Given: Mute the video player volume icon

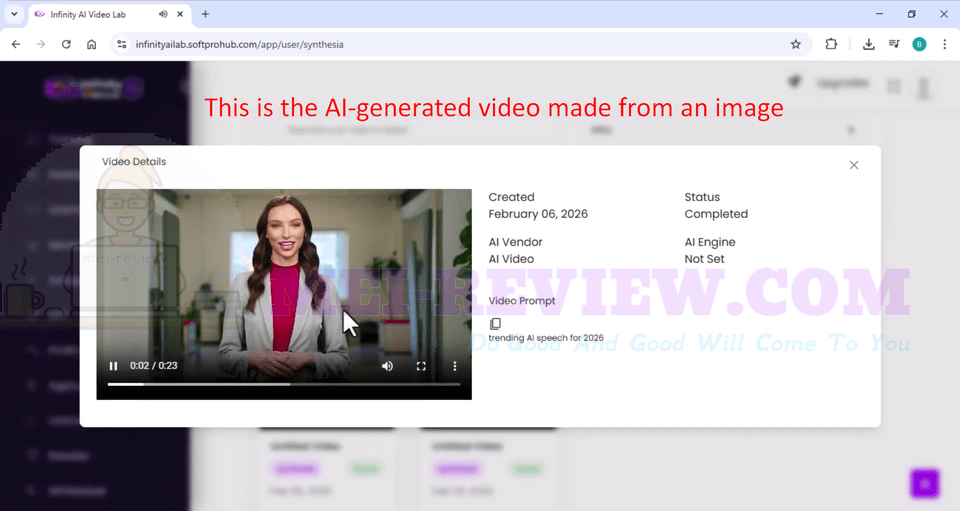Looking at the screenshot, I should pyautogui.click(x=388, y=366).
